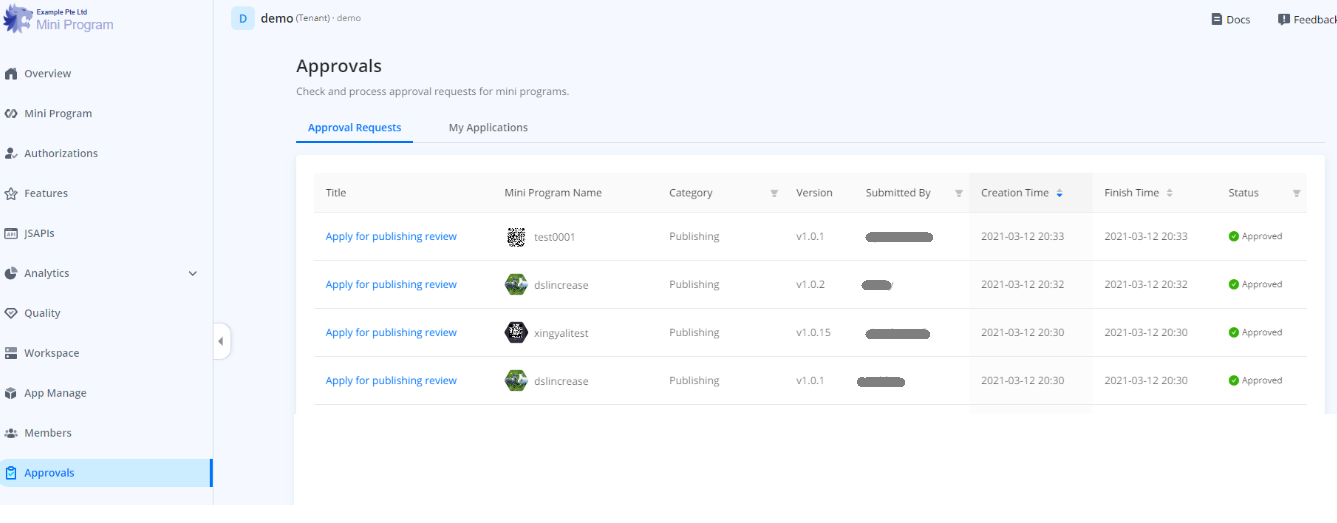Click the App Manage box icon

(11, 394)
